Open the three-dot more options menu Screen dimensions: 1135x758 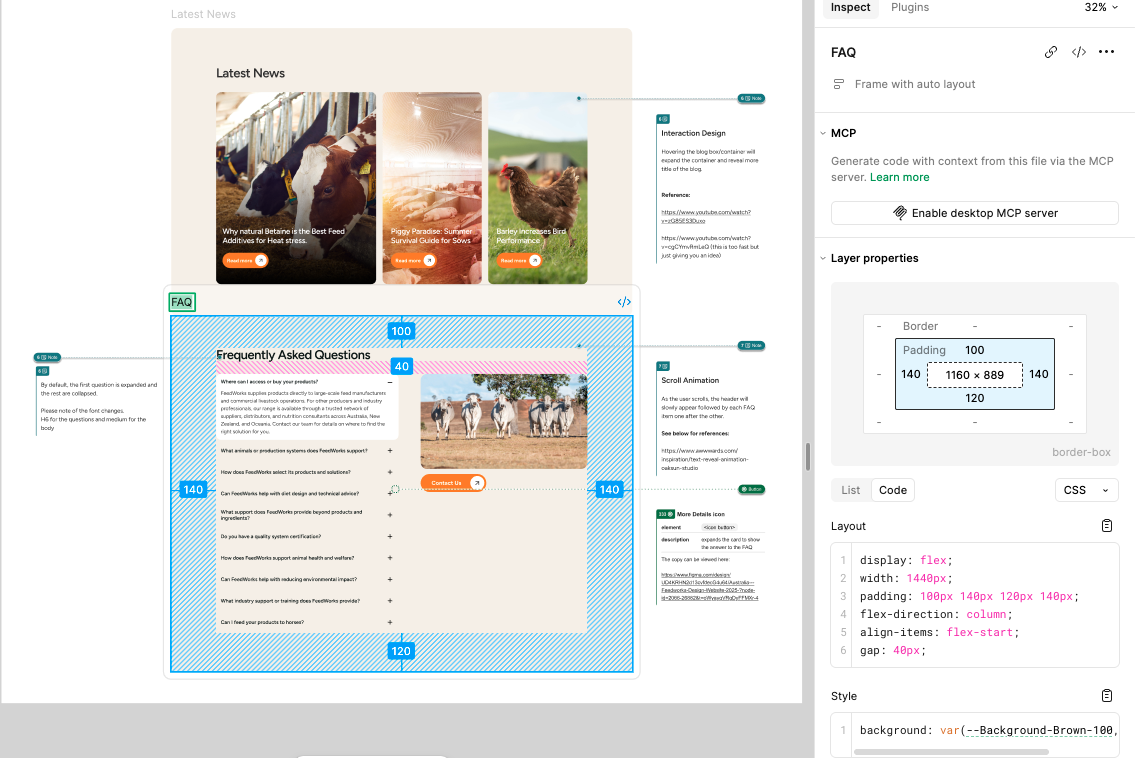point(1106,52)
